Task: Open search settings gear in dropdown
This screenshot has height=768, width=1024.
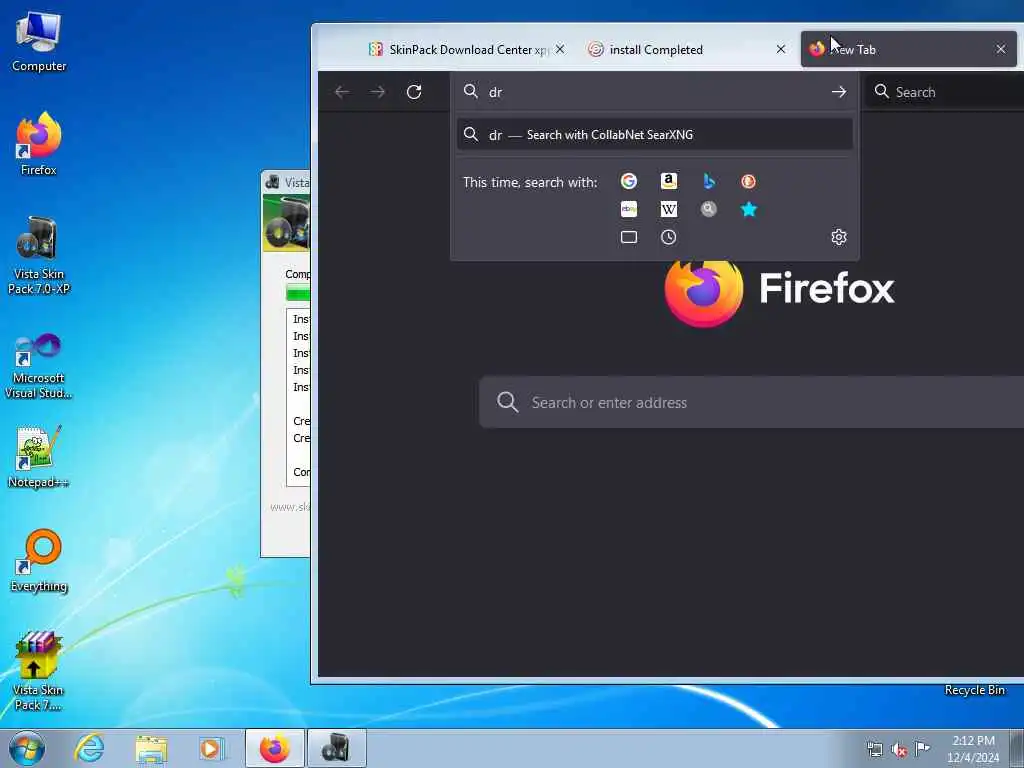Action: [x=839, y=236]
